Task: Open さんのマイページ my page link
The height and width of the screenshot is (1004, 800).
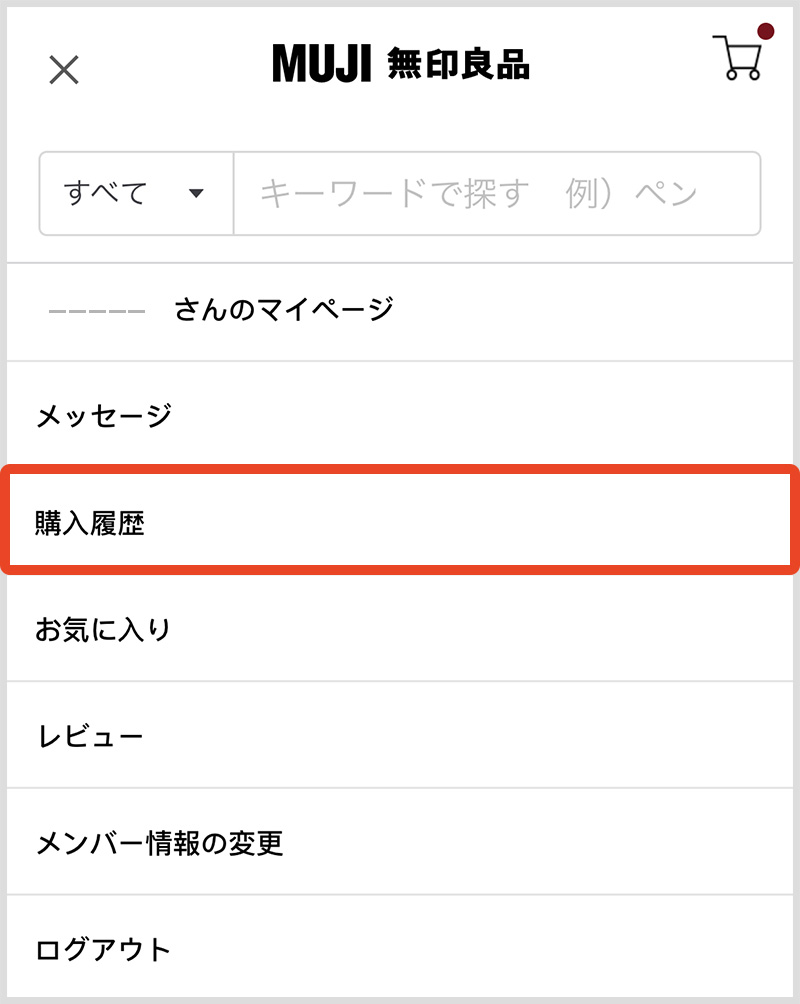Action: 284,309
